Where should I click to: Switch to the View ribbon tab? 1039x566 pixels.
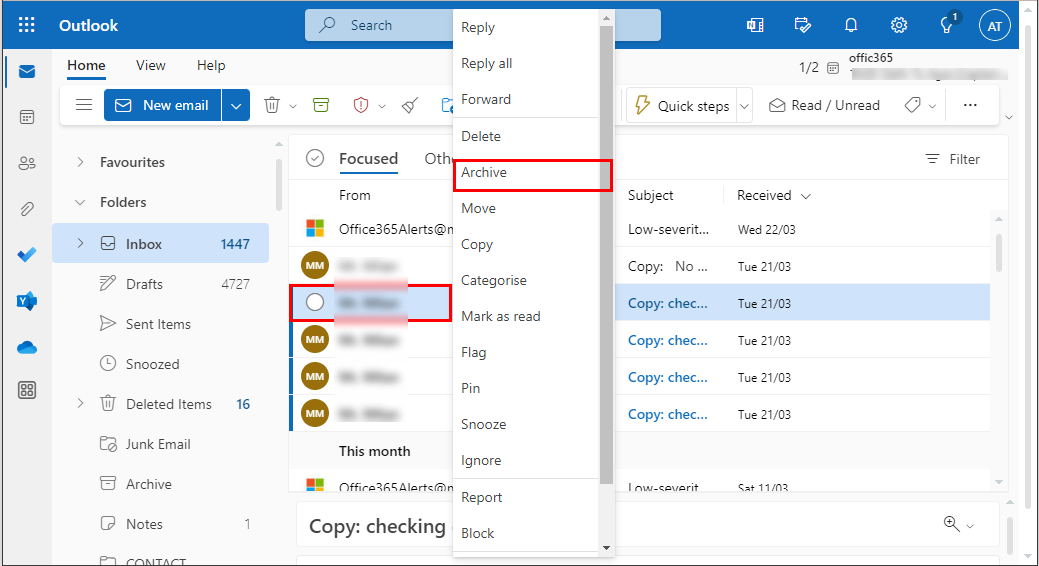150,65
